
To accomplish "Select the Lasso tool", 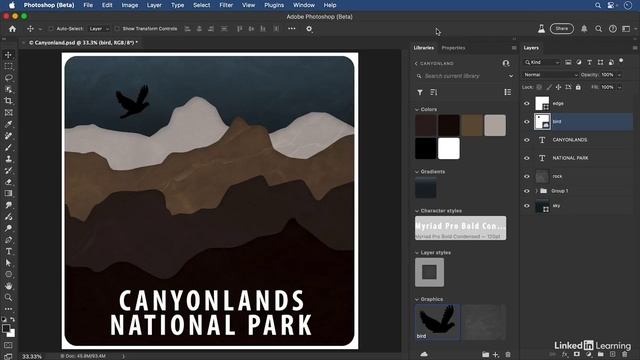I will click(8, 78).
